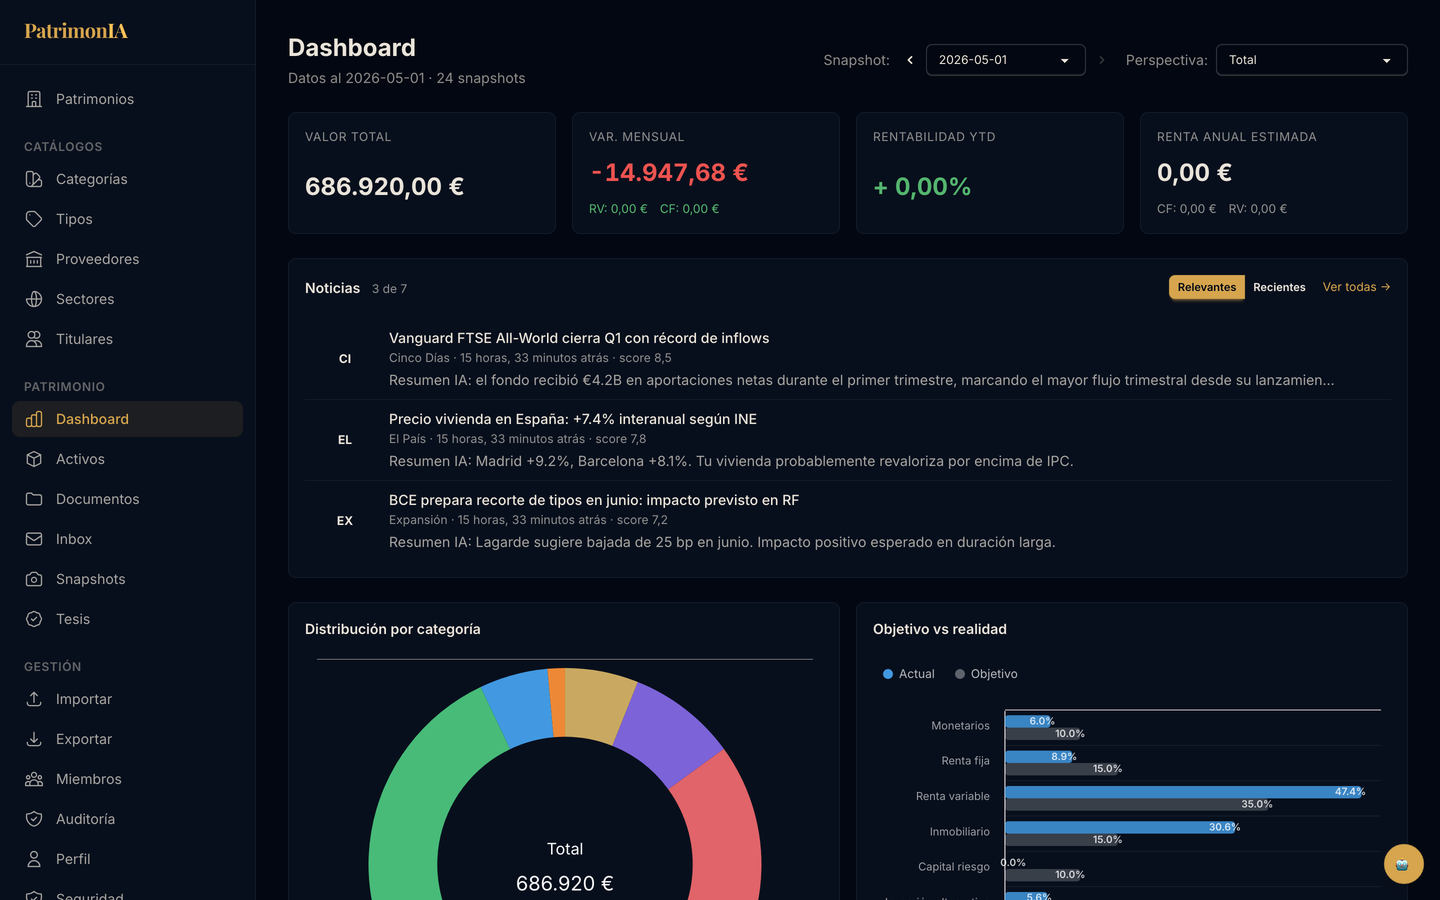
Task: Click the Renta Anual Estimada 0,00 € value
Action: pyautogui.click(x=1194, y=173)
